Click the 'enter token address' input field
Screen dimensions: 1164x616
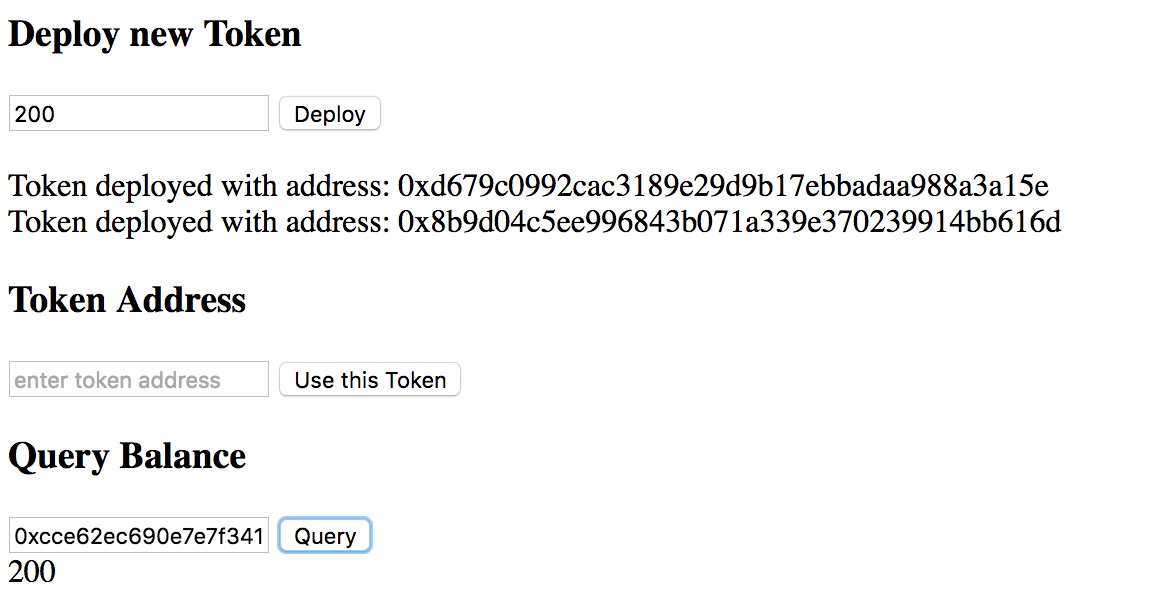[139, 380]
